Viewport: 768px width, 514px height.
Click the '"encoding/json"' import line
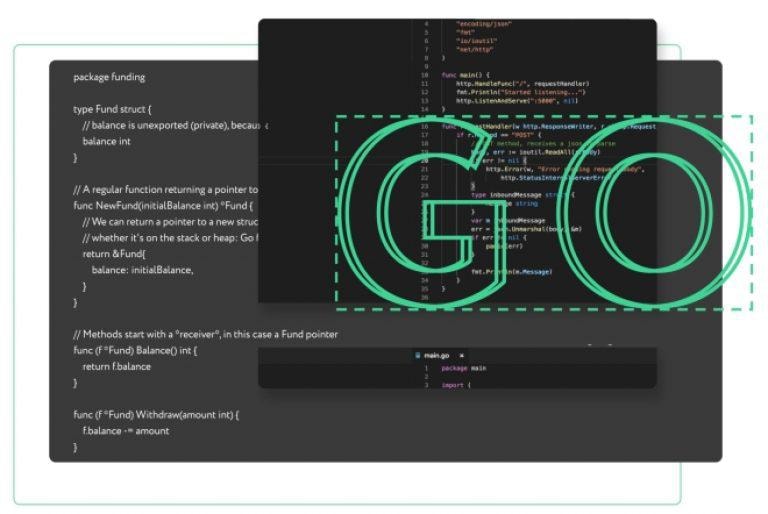click(484, 24)
